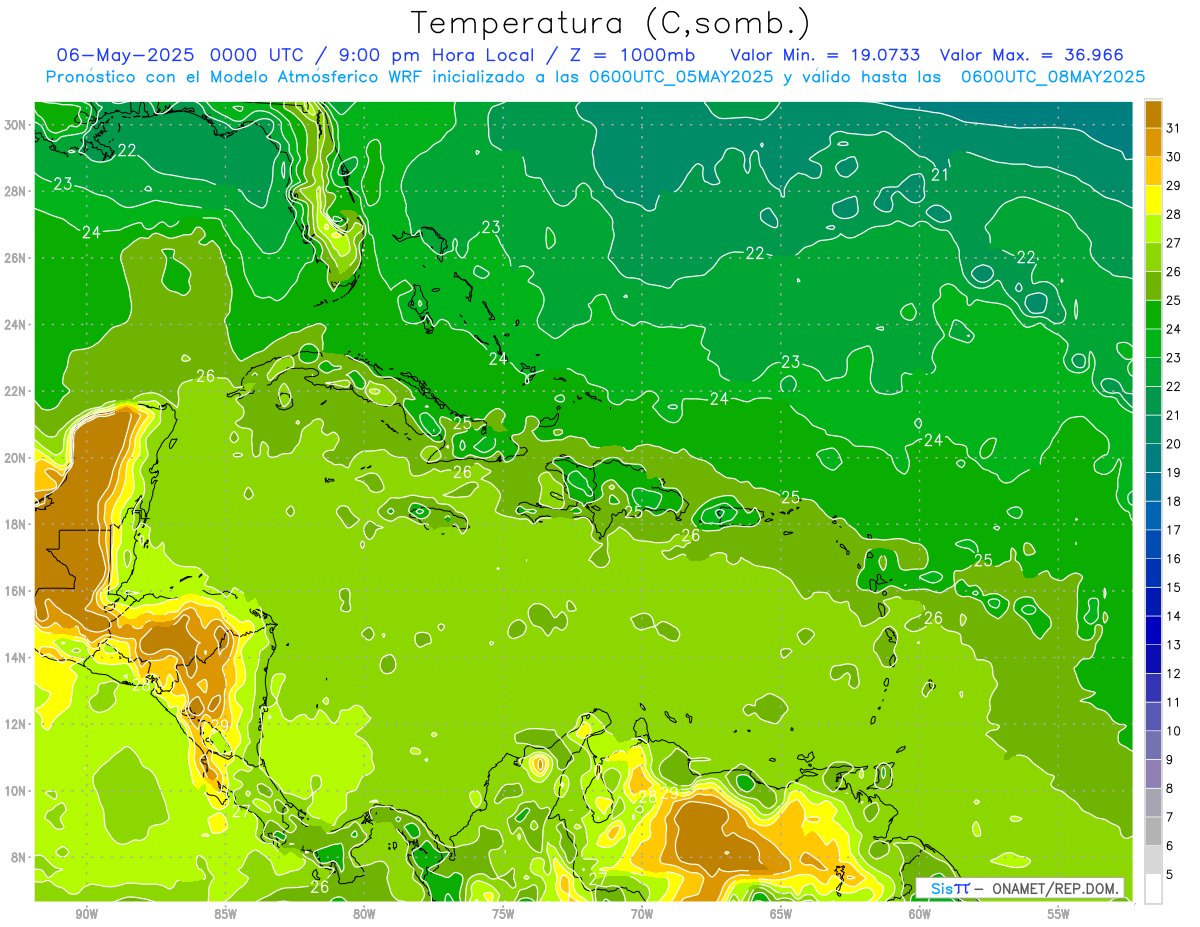Click the "16N" latitude label
The width and height of the screenshot is (1200, 927).
16,591
